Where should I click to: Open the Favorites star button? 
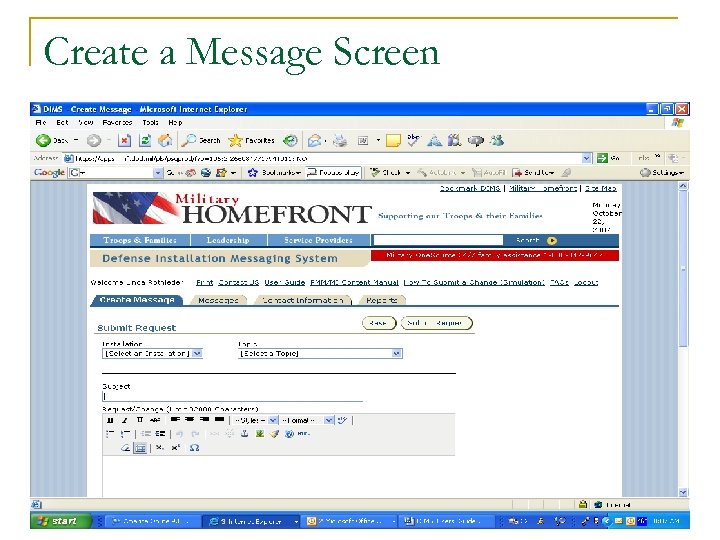pyautogui.click(x=251, y=141)
